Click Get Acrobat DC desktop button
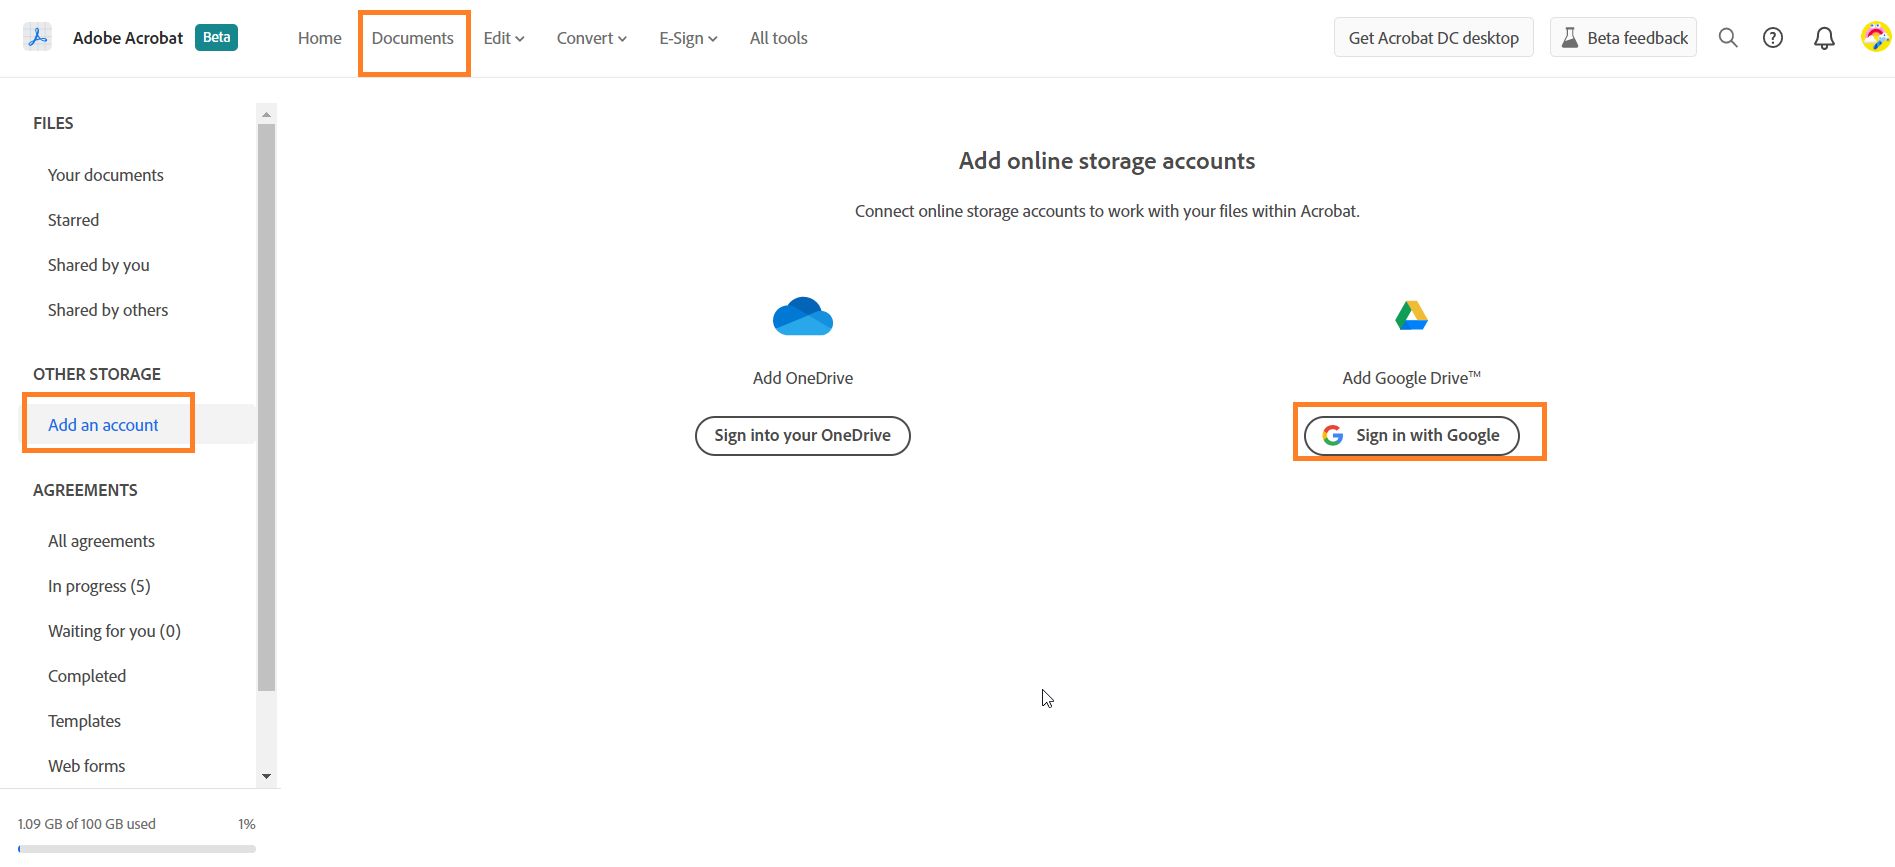Viewport: 1895px width, 867px height. tap(1434, 38)
